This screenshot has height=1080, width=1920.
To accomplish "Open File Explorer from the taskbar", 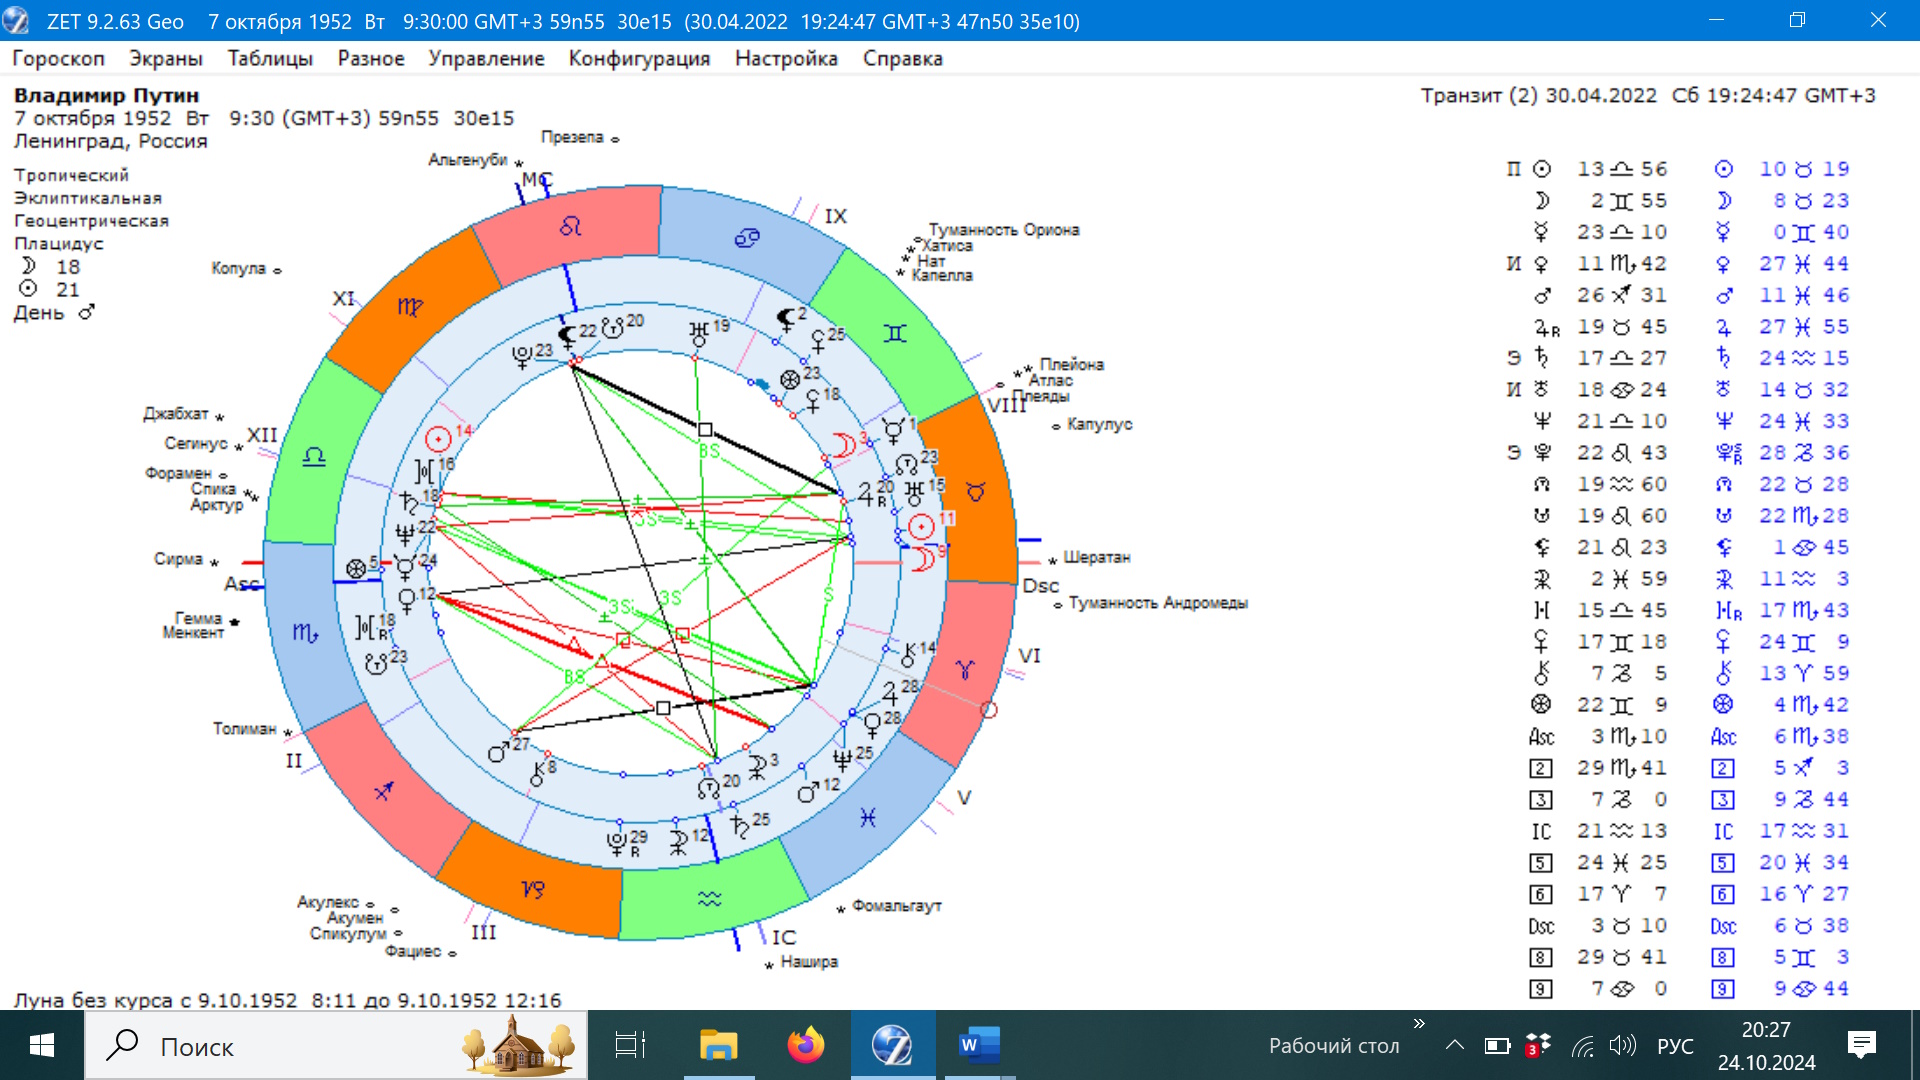I will [x=718, y=1046].
